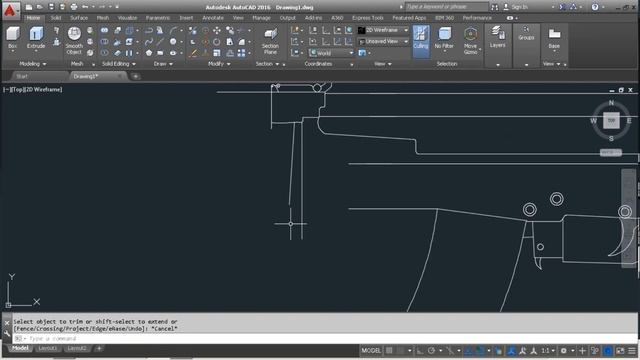640x360 pixels.
Task: Open the Annotate ribbon tab
Action: (213, 18)
